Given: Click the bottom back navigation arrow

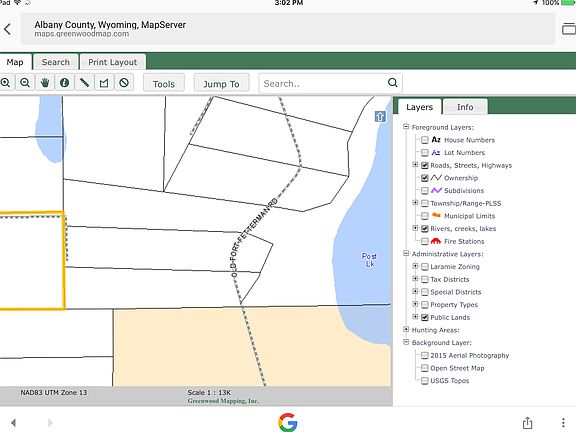Looking at the screenshot, I should [13, 422].
